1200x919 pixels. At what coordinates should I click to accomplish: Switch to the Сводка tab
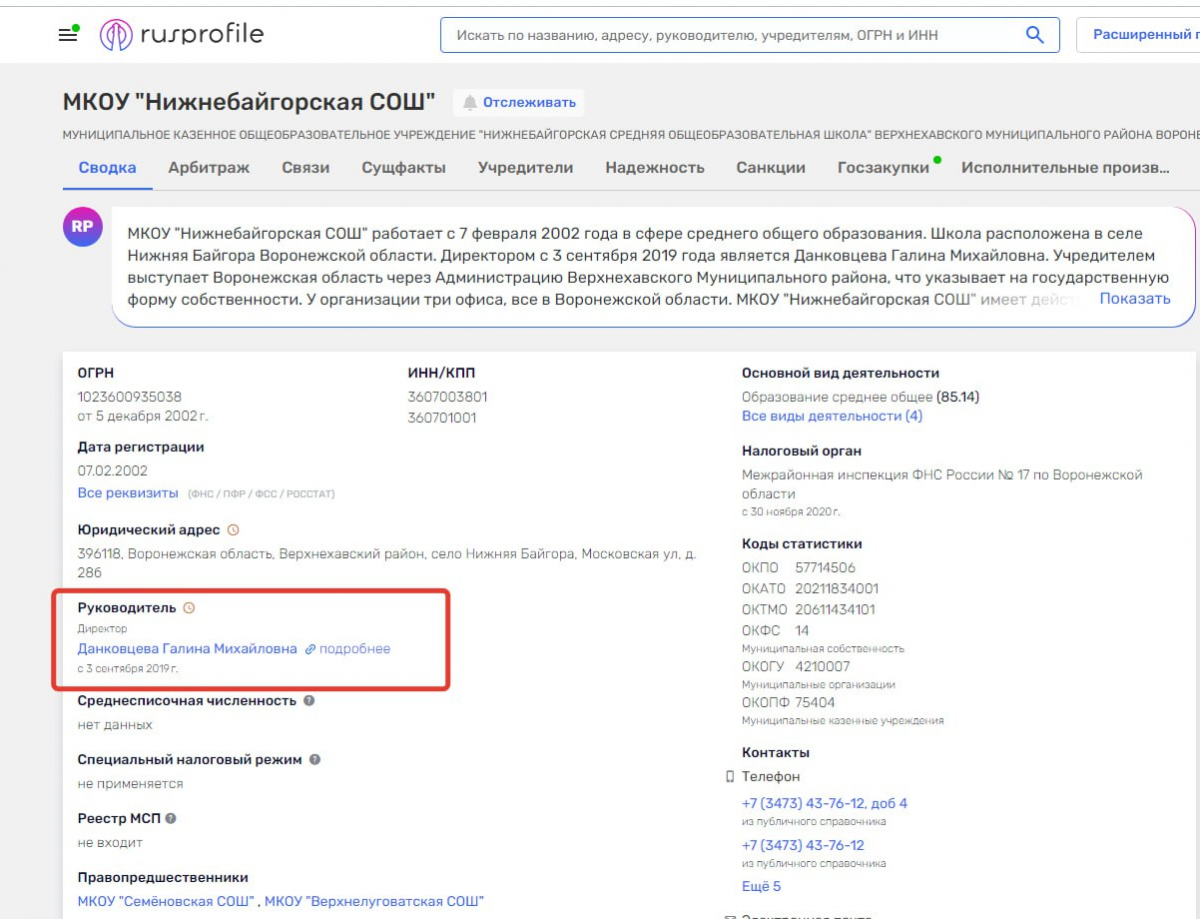tap(107, 168)
